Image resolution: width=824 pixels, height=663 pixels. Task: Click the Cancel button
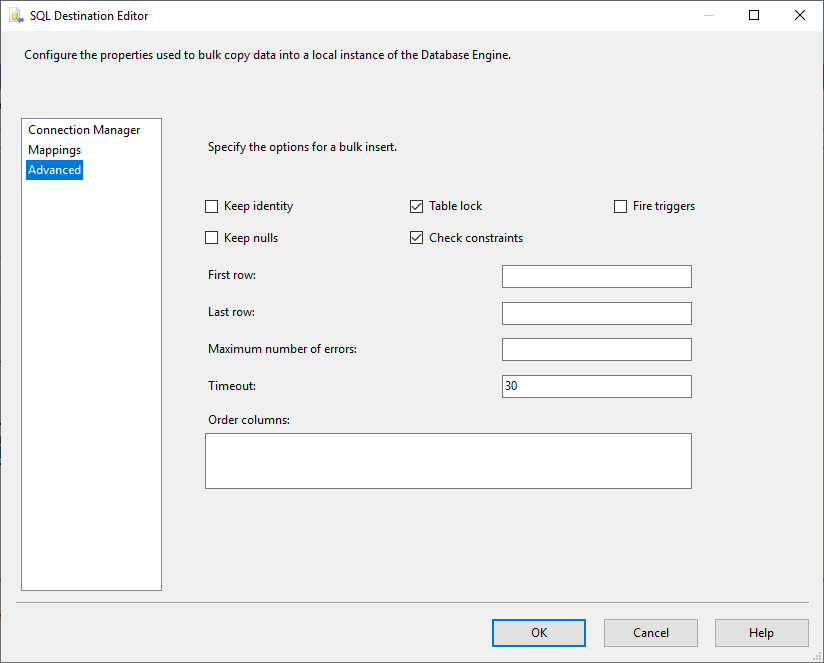pyautogui.click(x=651, y=632)
